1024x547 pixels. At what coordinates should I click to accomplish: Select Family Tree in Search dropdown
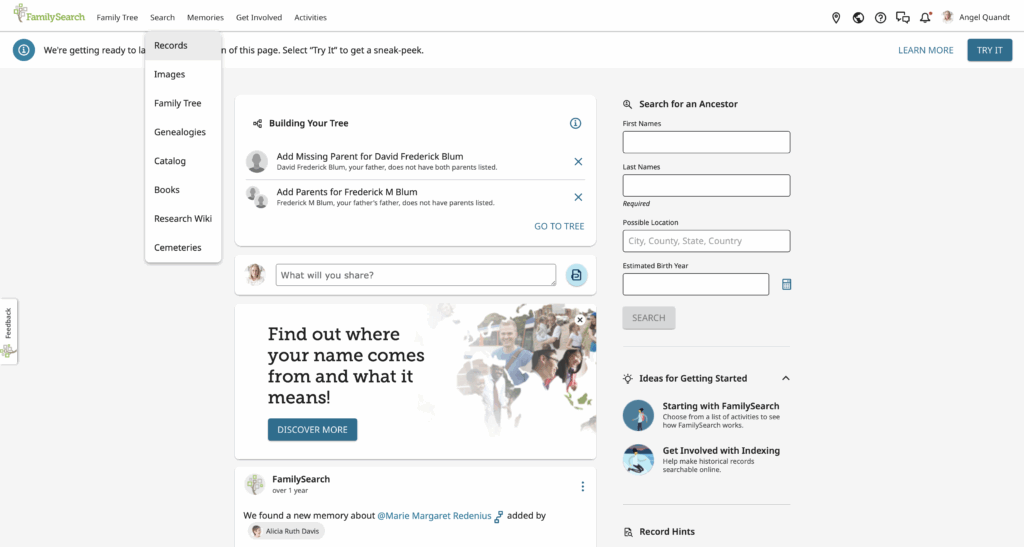coord(183,103)
